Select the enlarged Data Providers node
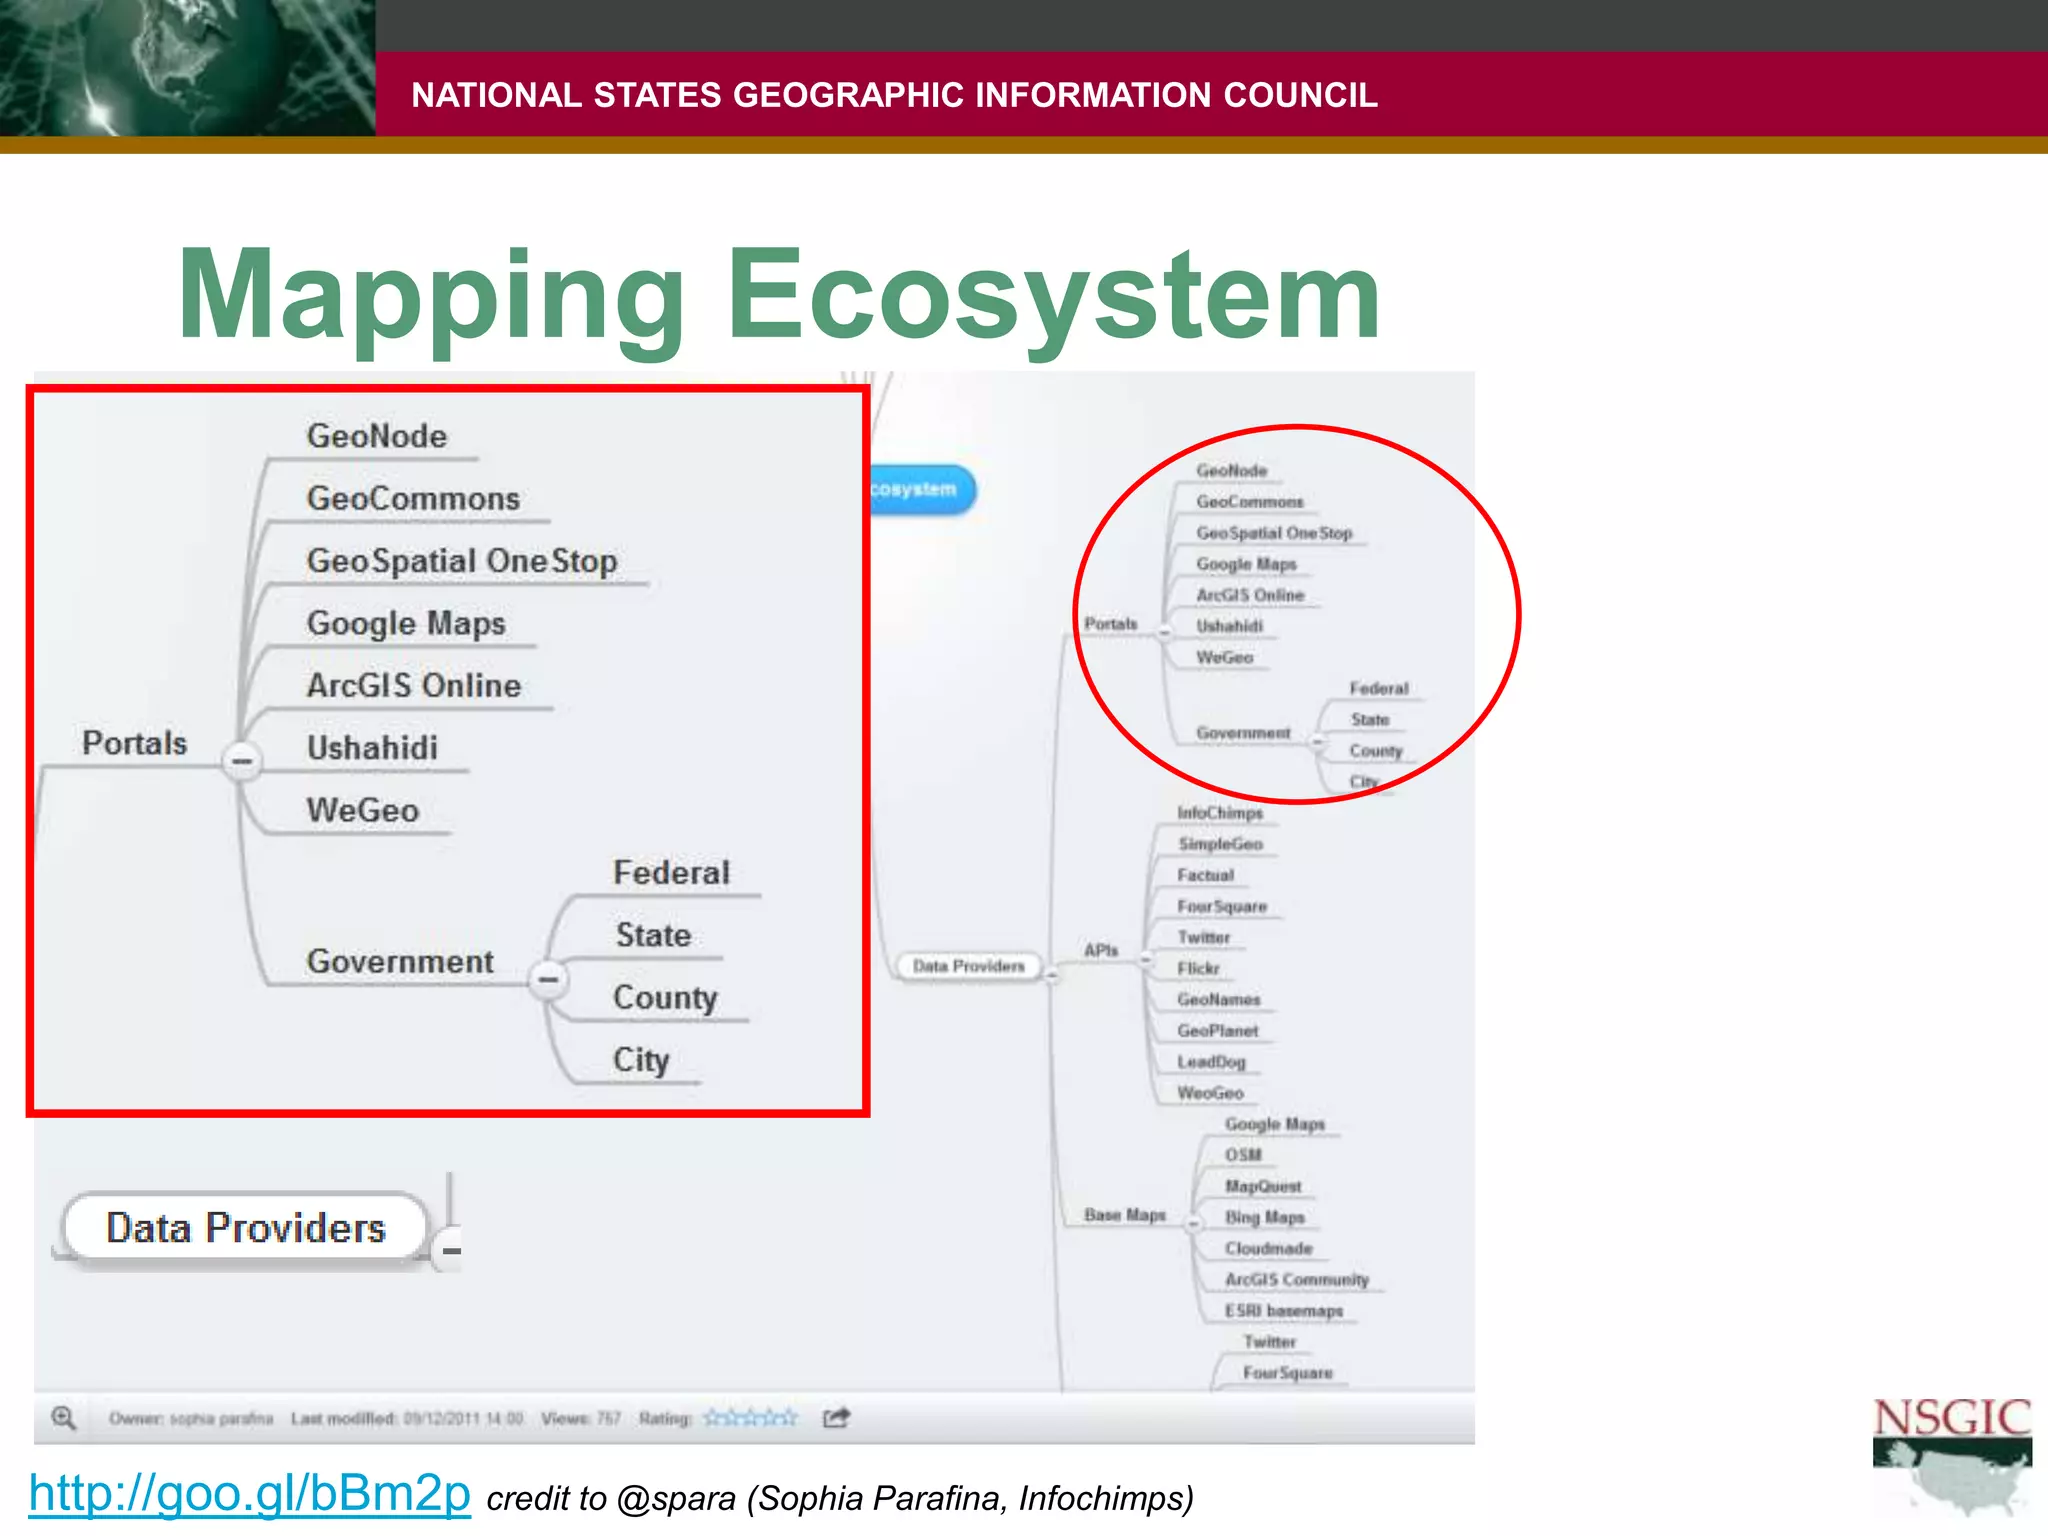Screen dimensions: 2048x1536 pyautogui.click(x=245, y=1227)
